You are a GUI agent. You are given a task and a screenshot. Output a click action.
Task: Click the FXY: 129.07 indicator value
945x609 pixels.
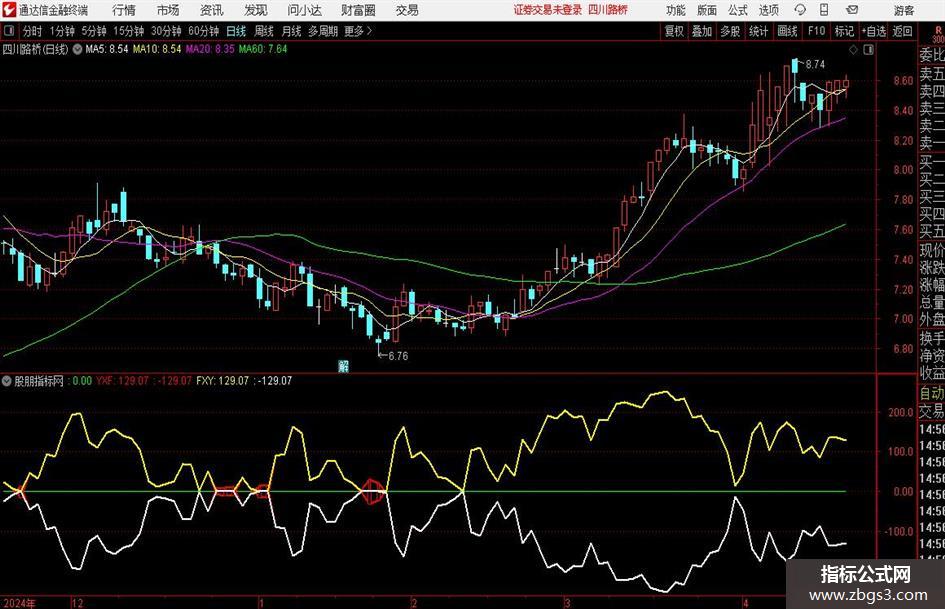(x=222, y=381)
